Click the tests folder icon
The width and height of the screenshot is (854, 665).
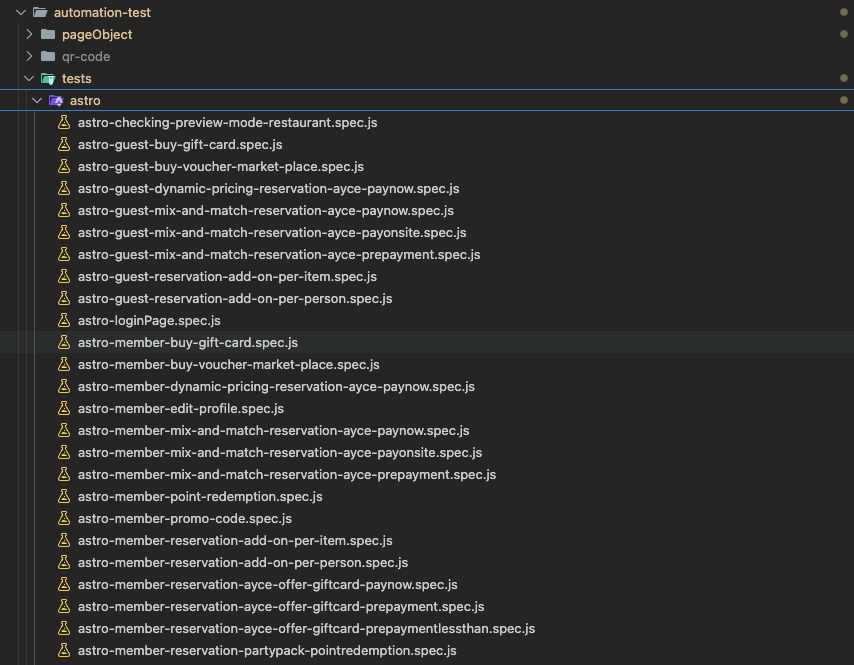tap(48, 79)
